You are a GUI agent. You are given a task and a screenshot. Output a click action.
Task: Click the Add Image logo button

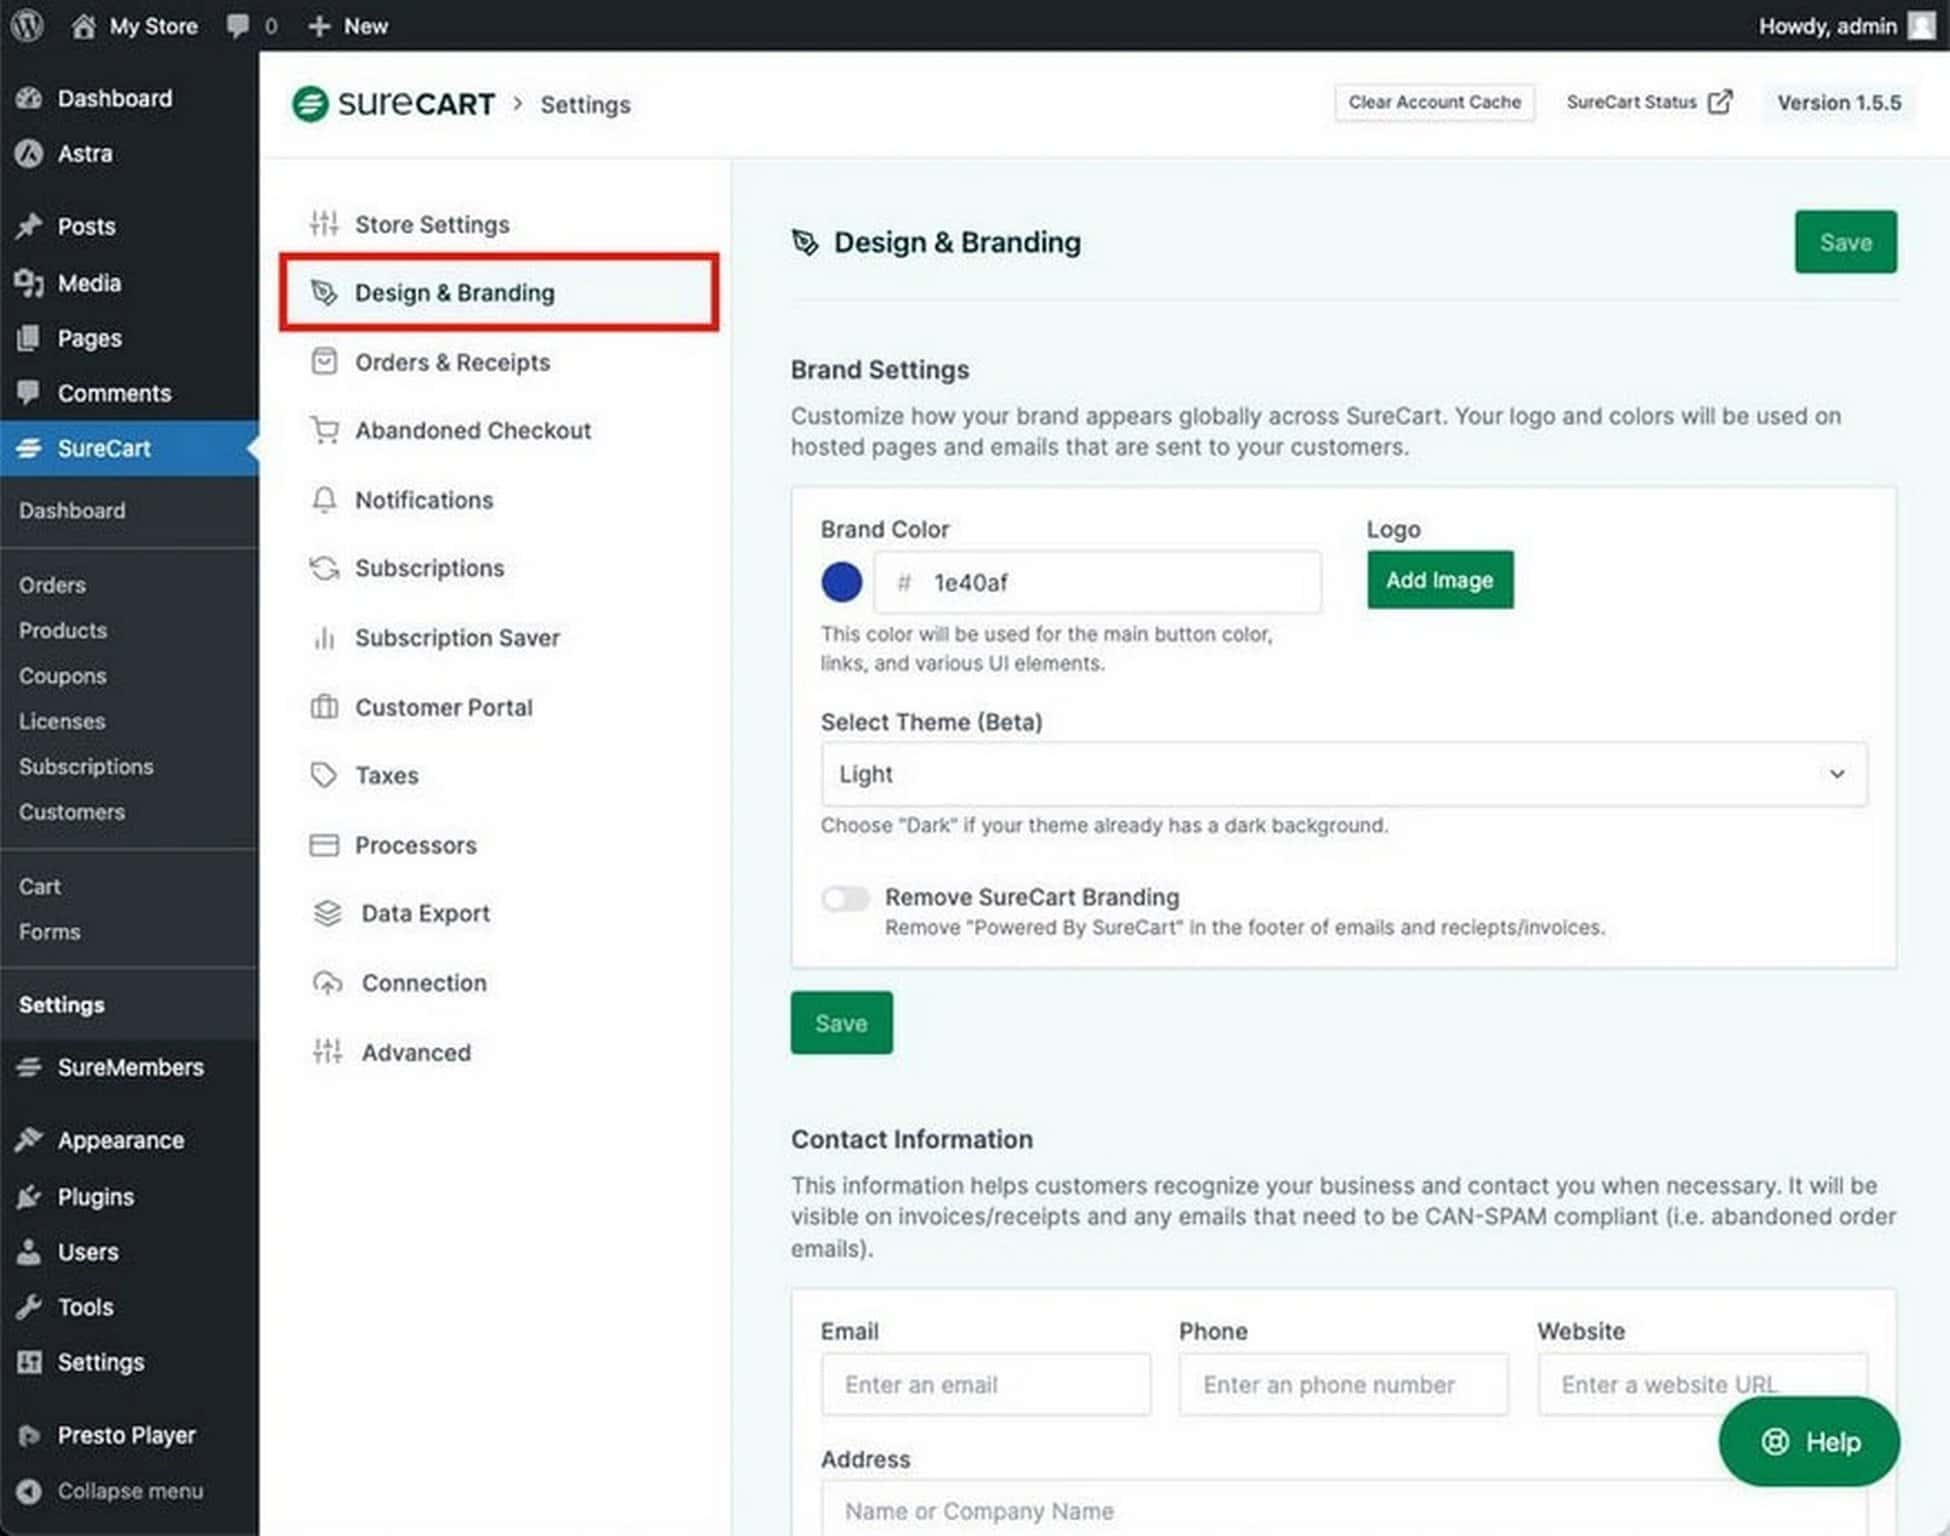click(x=1439, y=580)
